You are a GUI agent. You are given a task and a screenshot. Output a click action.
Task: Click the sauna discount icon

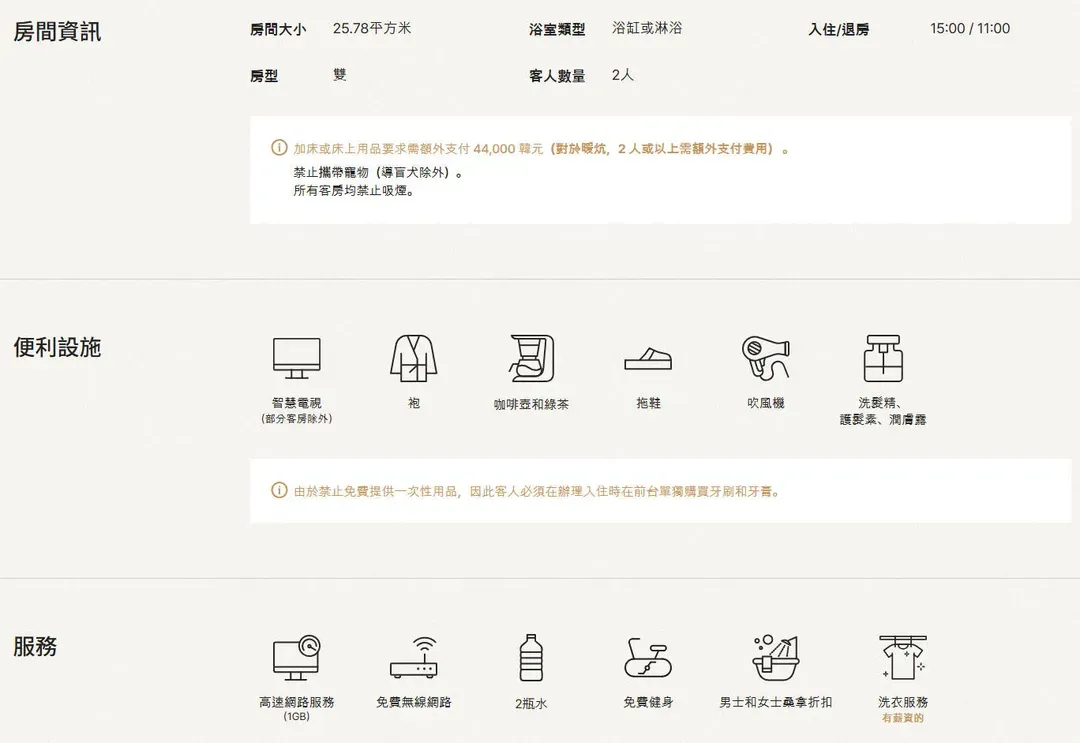[x=775, y=657]
